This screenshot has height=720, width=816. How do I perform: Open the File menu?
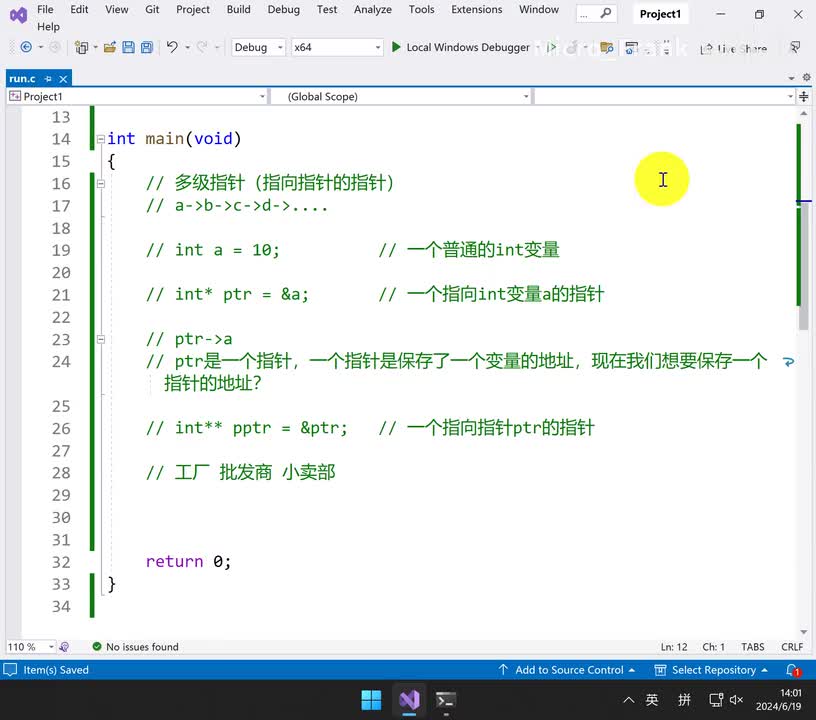point(45,9)
